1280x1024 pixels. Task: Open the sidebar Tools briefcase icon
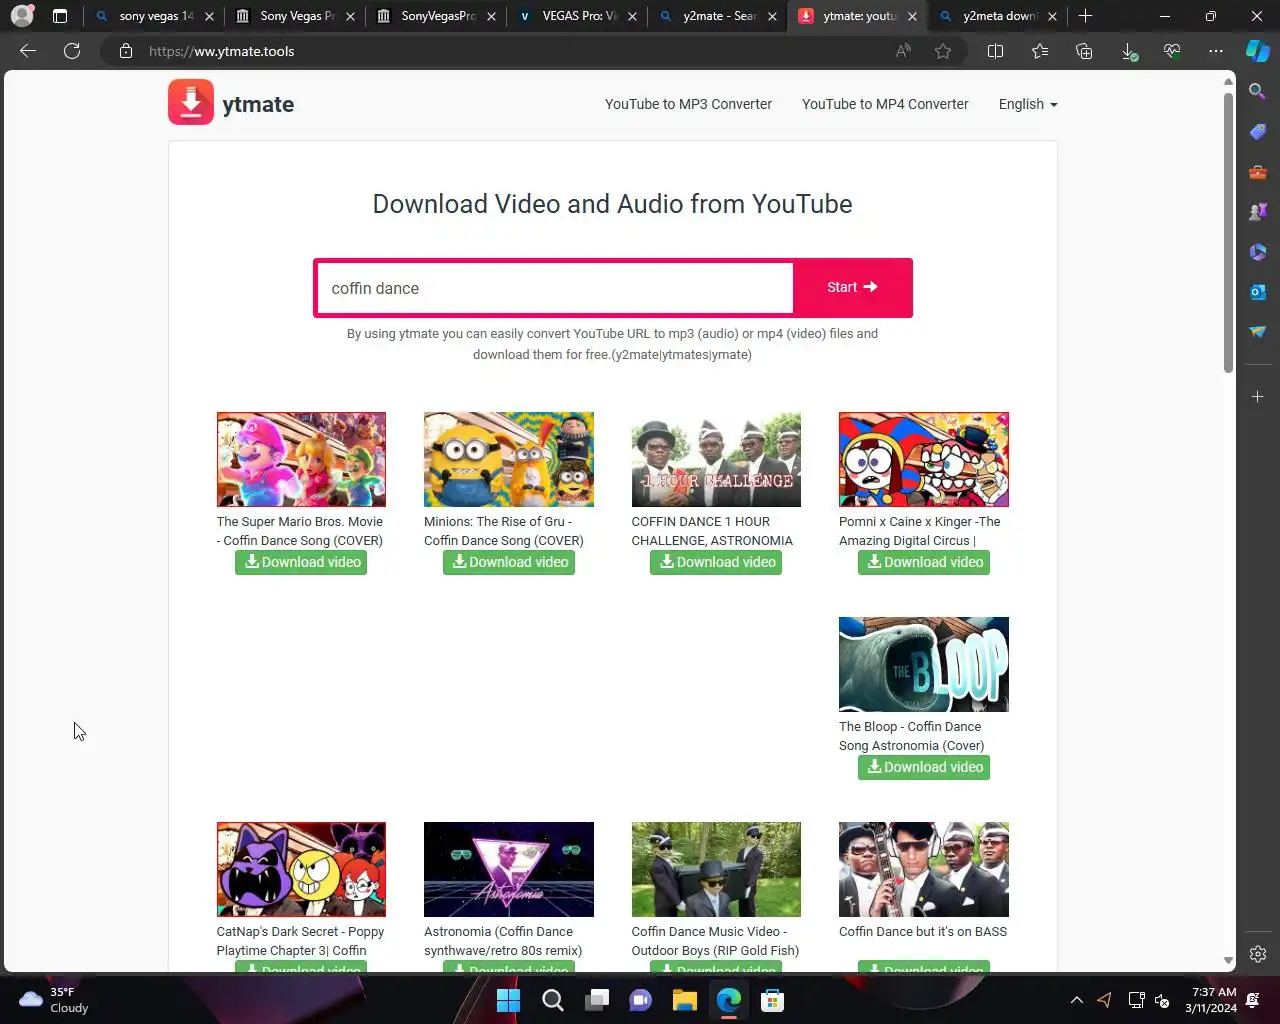1258,172
